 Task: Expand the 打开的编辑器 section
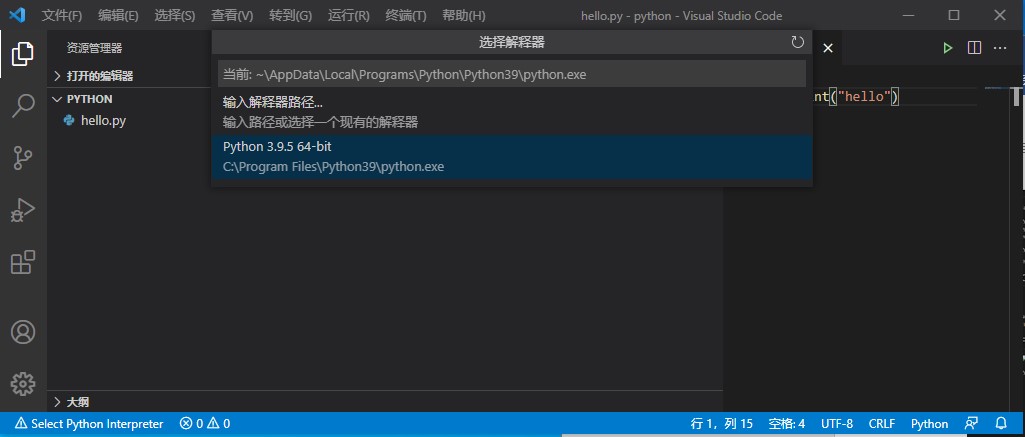click(99, 76)
